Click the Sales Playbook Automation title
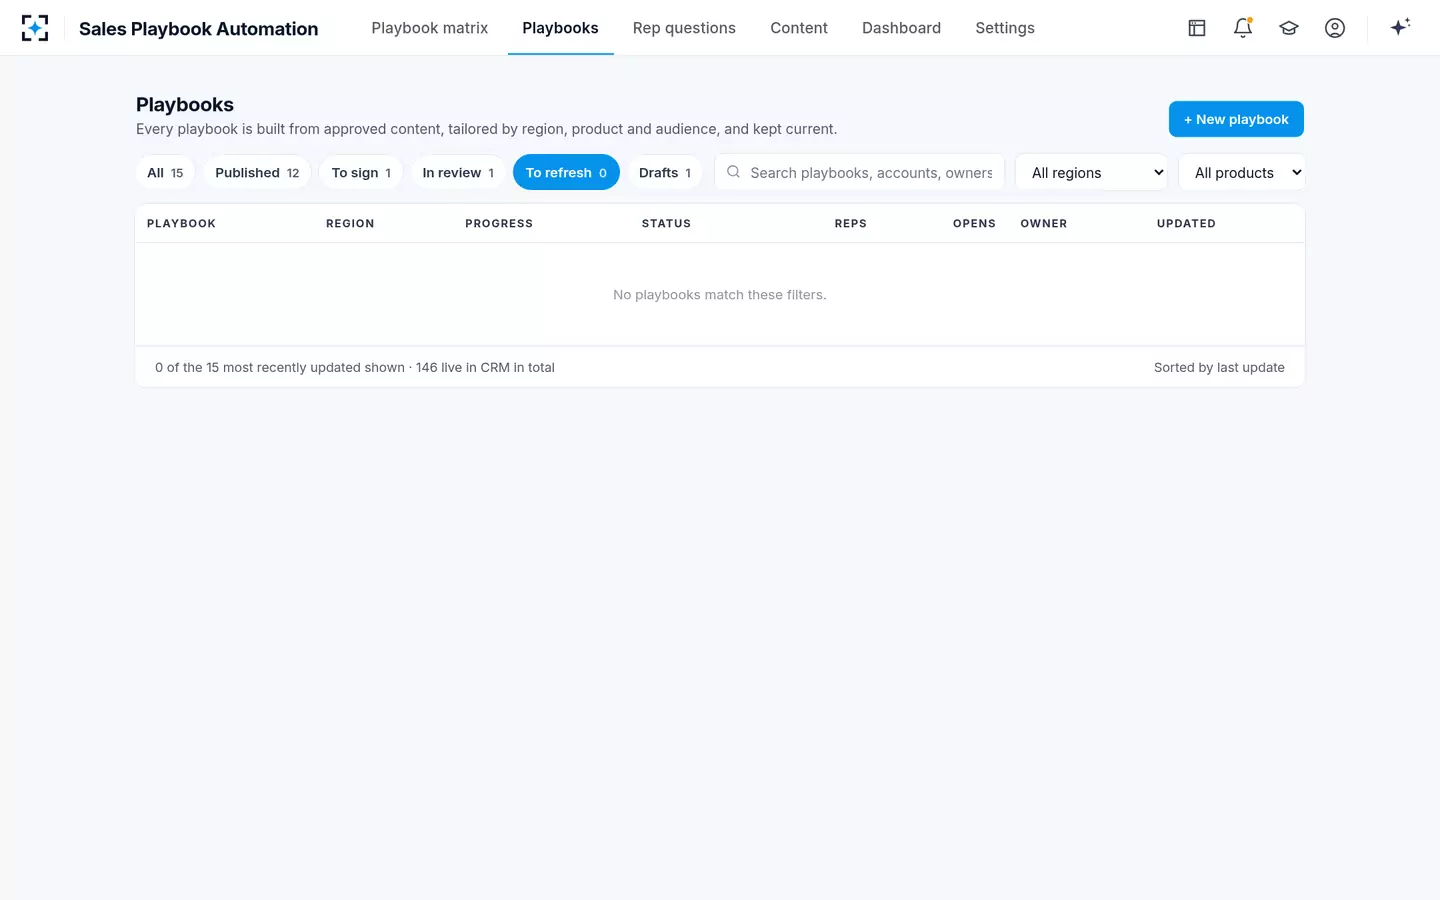Screen dimensions: 1440x900 198,29
